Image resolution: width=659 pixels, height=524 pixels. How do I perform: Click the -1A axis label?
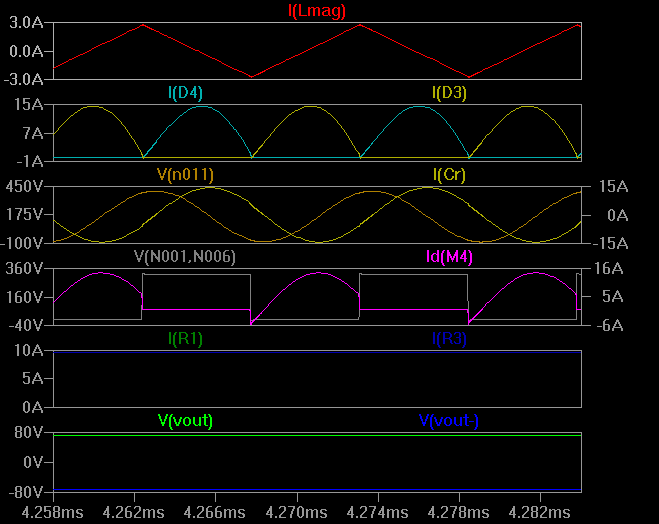[x=30, y=161]
